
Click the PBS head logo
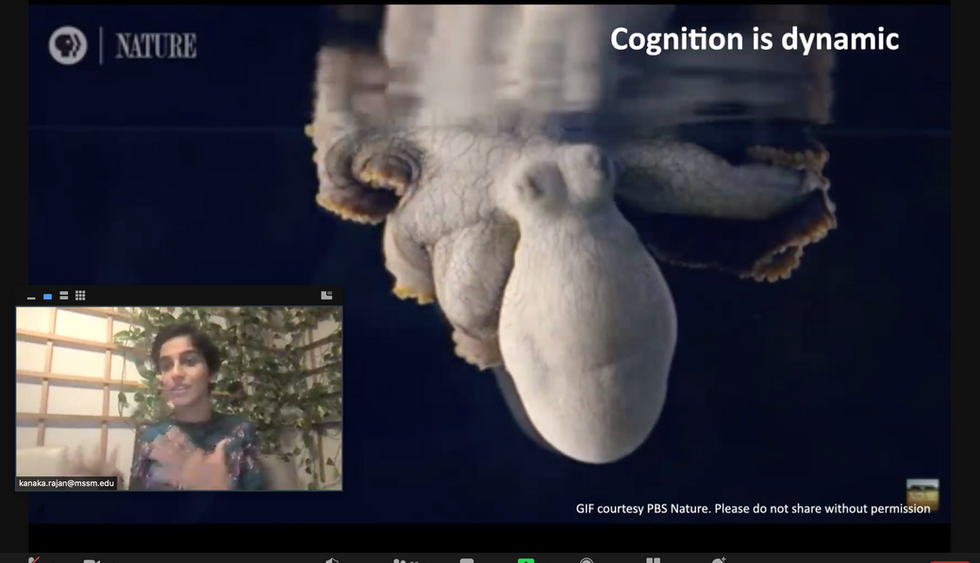point(68,46)
